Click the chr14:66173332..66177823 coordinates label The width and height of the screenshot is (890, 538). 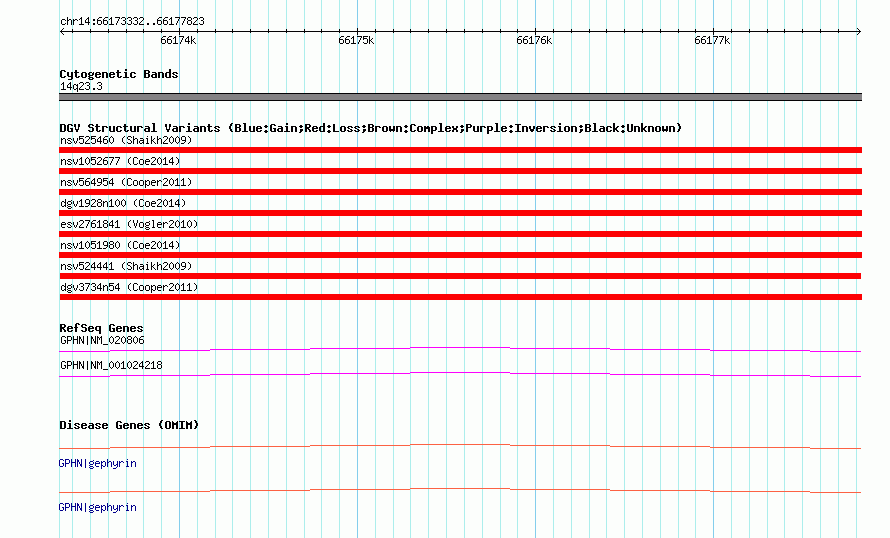pos(132,21)
